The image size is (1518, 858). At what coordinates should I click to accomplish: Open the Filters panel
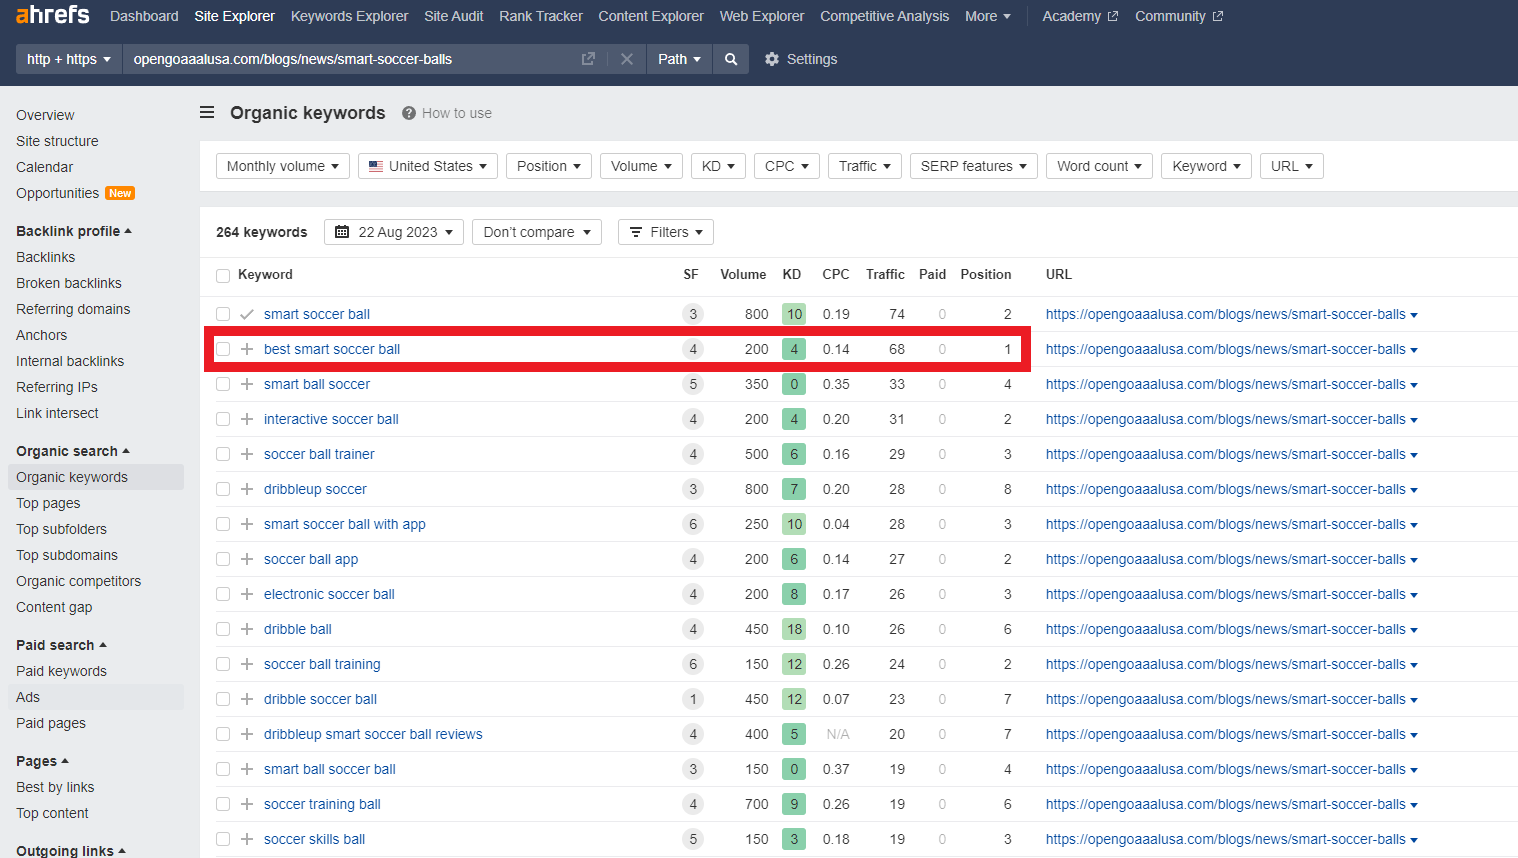[x=665, y=231]
